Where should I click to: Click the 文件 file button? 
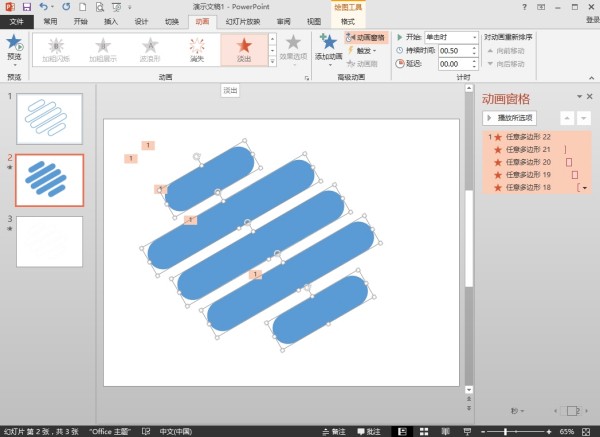[17, 20]
